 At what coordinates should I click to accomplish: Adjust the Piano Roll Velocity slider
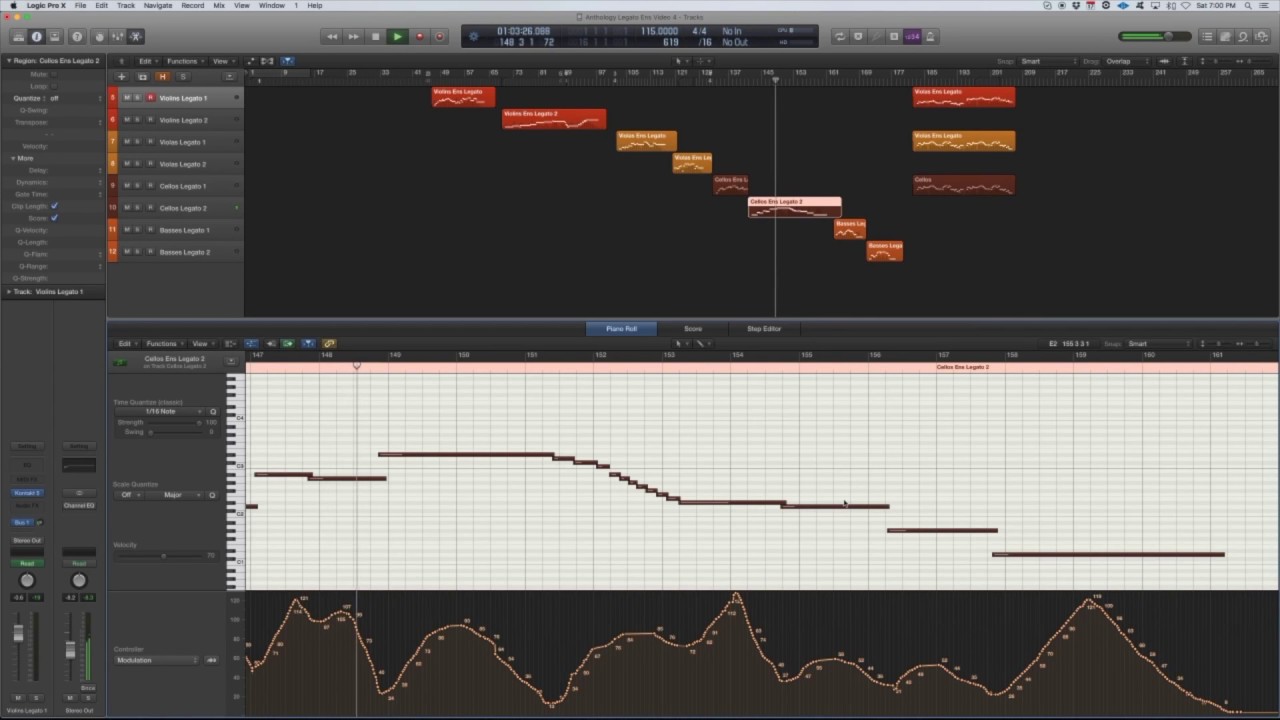tap(160, 555)
